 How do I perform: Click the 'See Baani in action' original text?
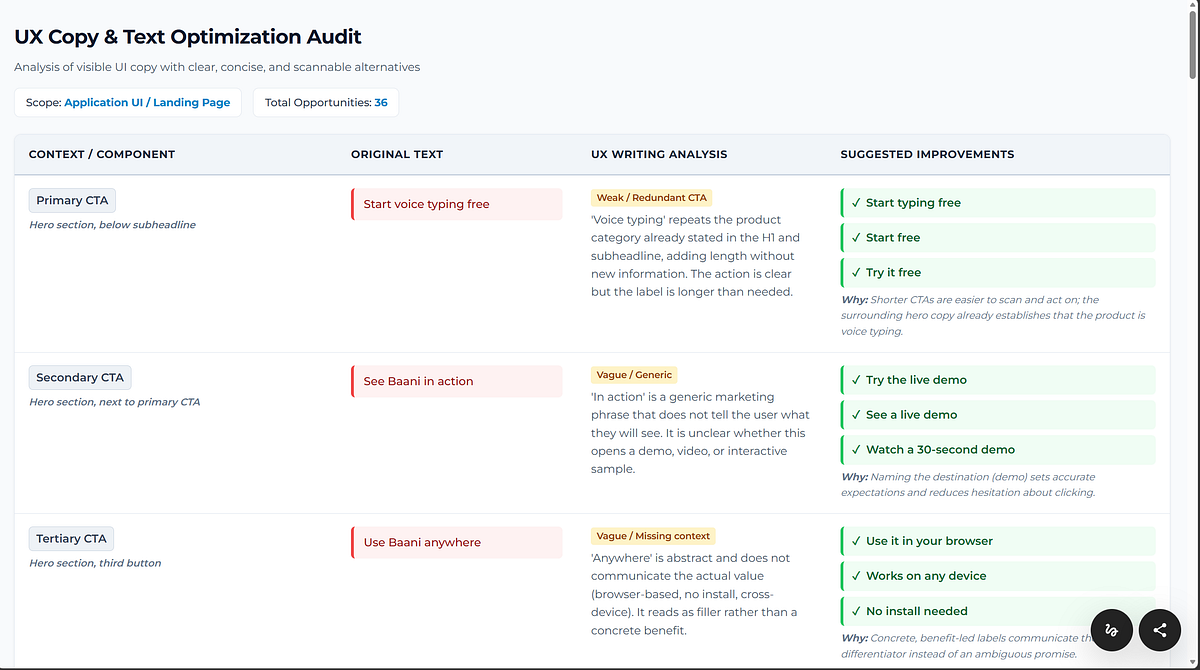coord(457,381)
